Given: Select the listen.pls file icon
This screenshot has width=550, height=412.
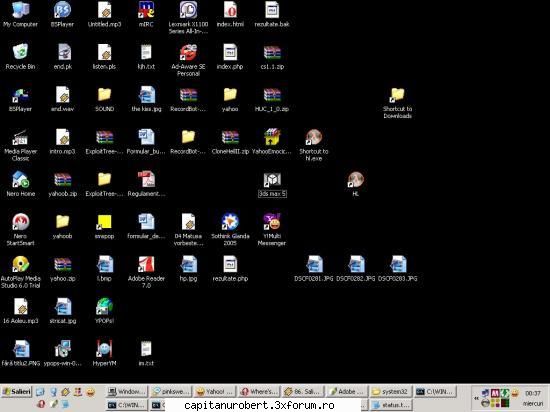Looking at the screenshot, I should click(x=105, y=52).
